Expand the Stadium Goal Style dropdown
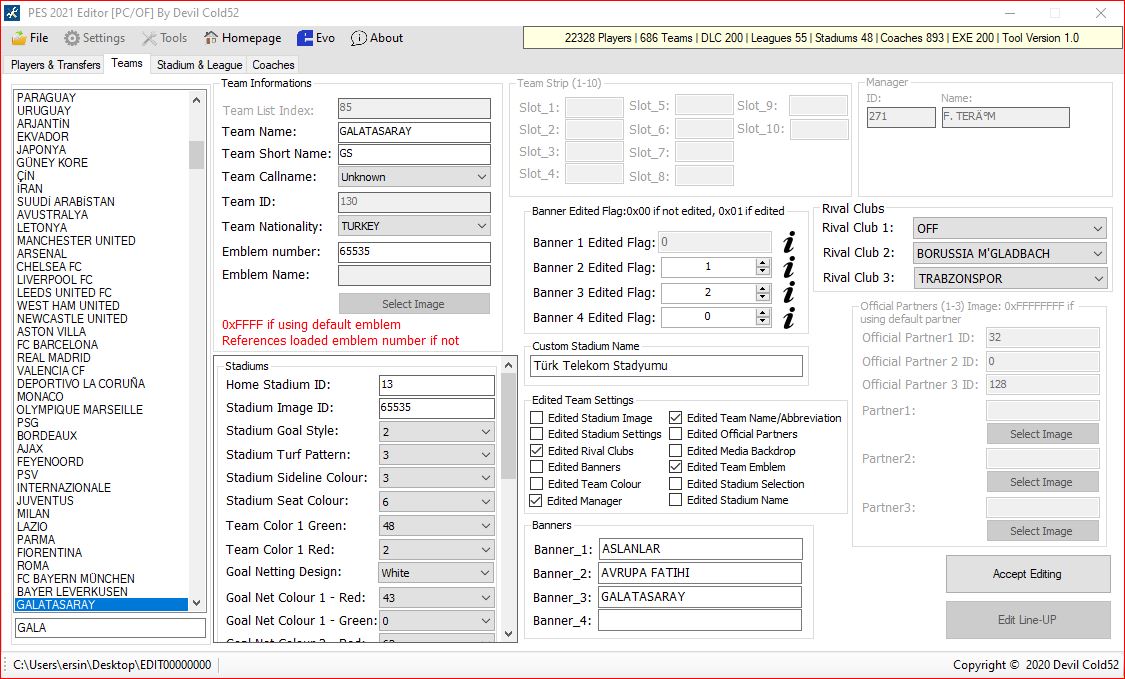This screenshot has width=1125, height=679. (436, 431)
